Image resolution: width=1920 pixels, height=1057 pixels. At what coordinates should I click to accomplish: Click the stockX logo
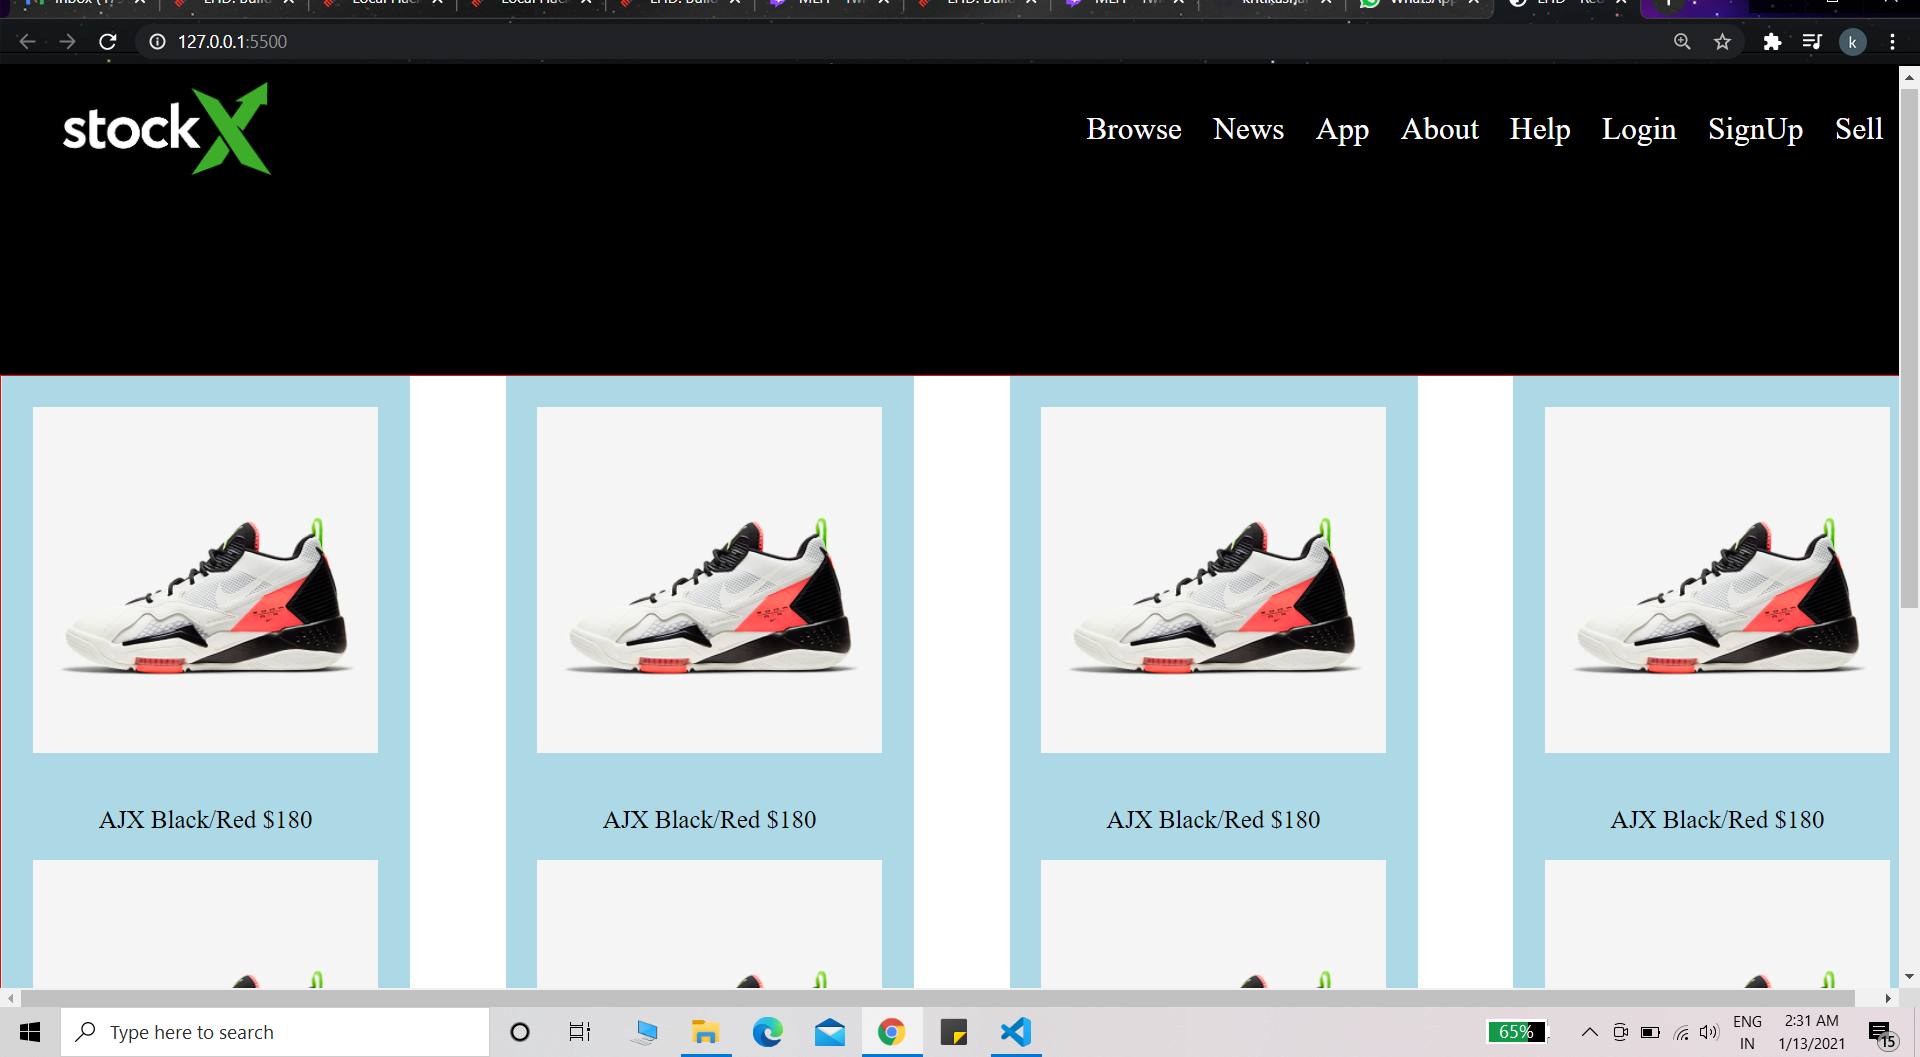point(166,129)
